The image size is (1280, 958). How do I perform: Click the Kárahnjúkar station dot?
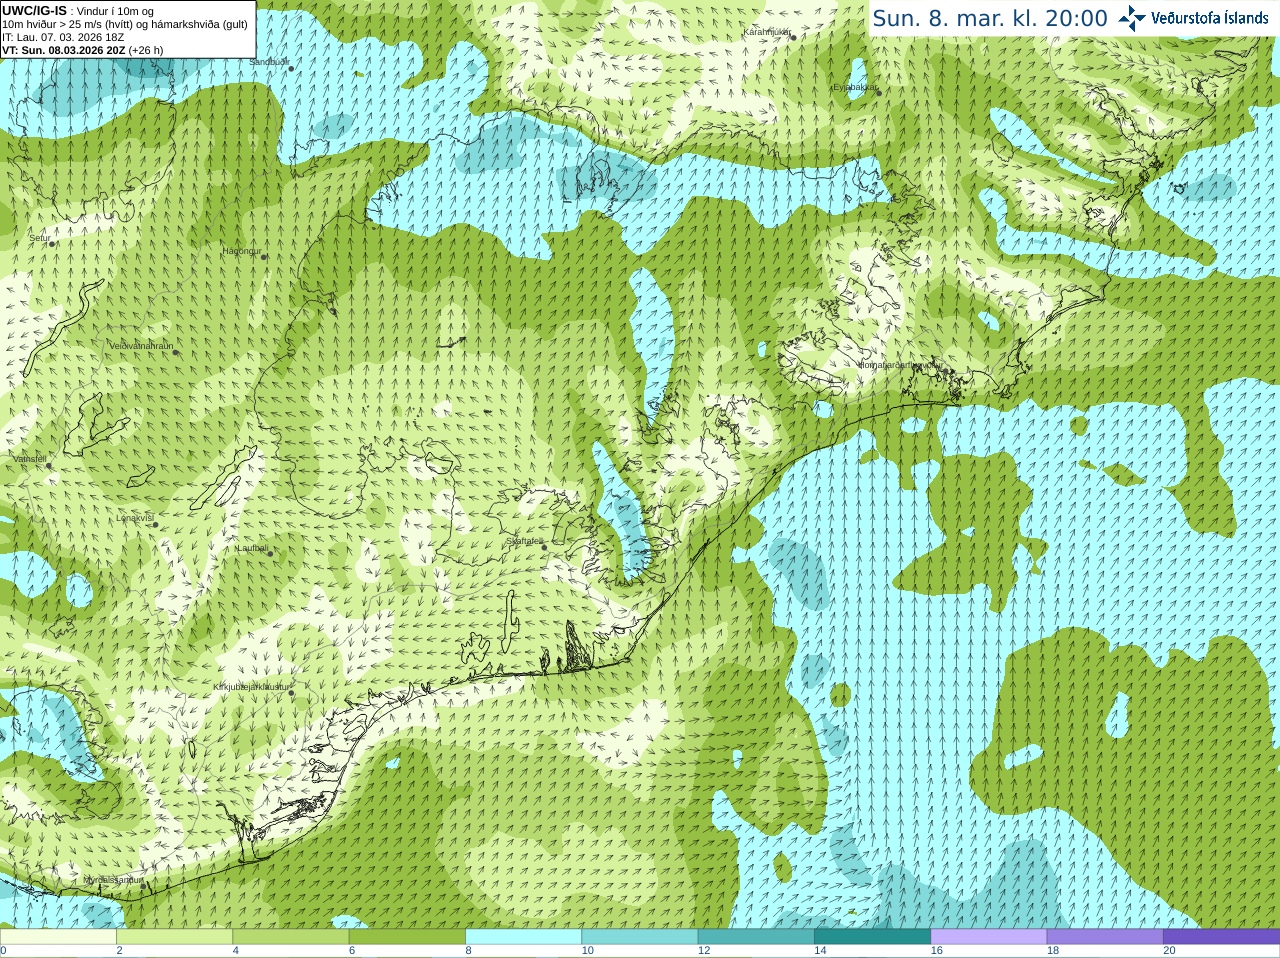pyautogui.click(x=793, y=38)
